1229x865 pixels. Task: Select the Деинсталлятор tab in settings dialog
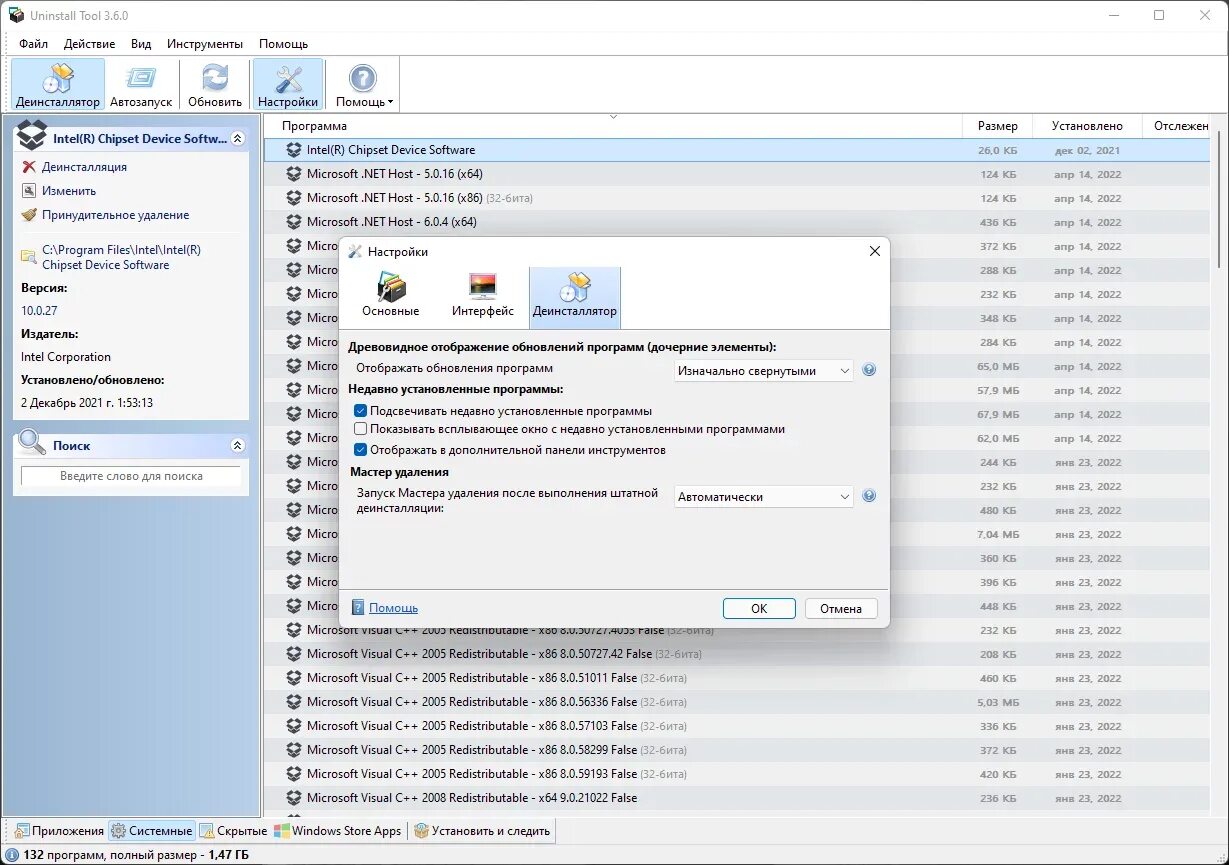tap(575, 296)
